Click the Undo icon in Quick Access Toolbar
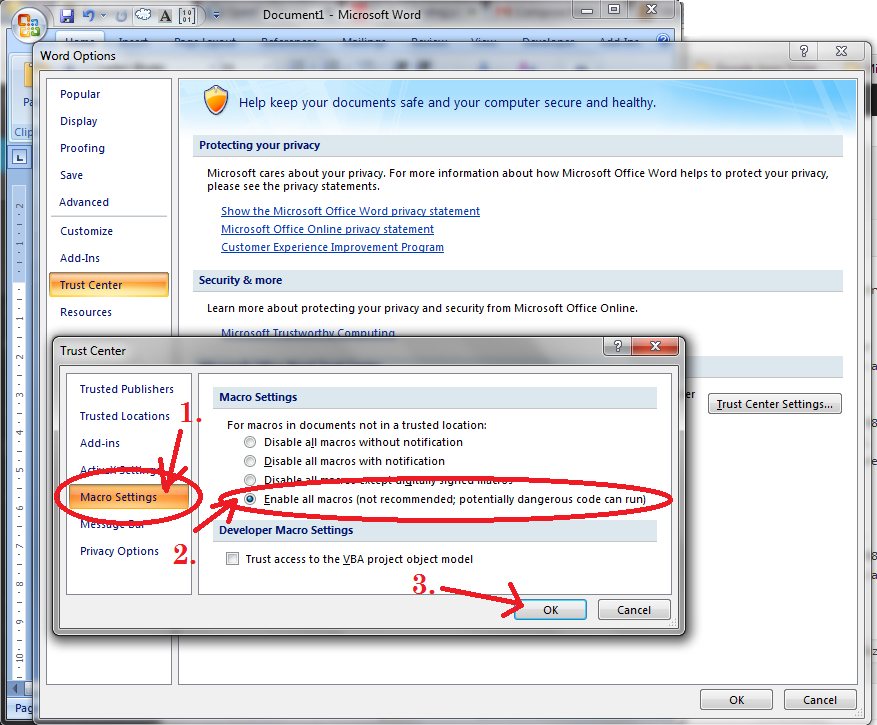This screenshot has height=725, width=877. tap(88, 16)
